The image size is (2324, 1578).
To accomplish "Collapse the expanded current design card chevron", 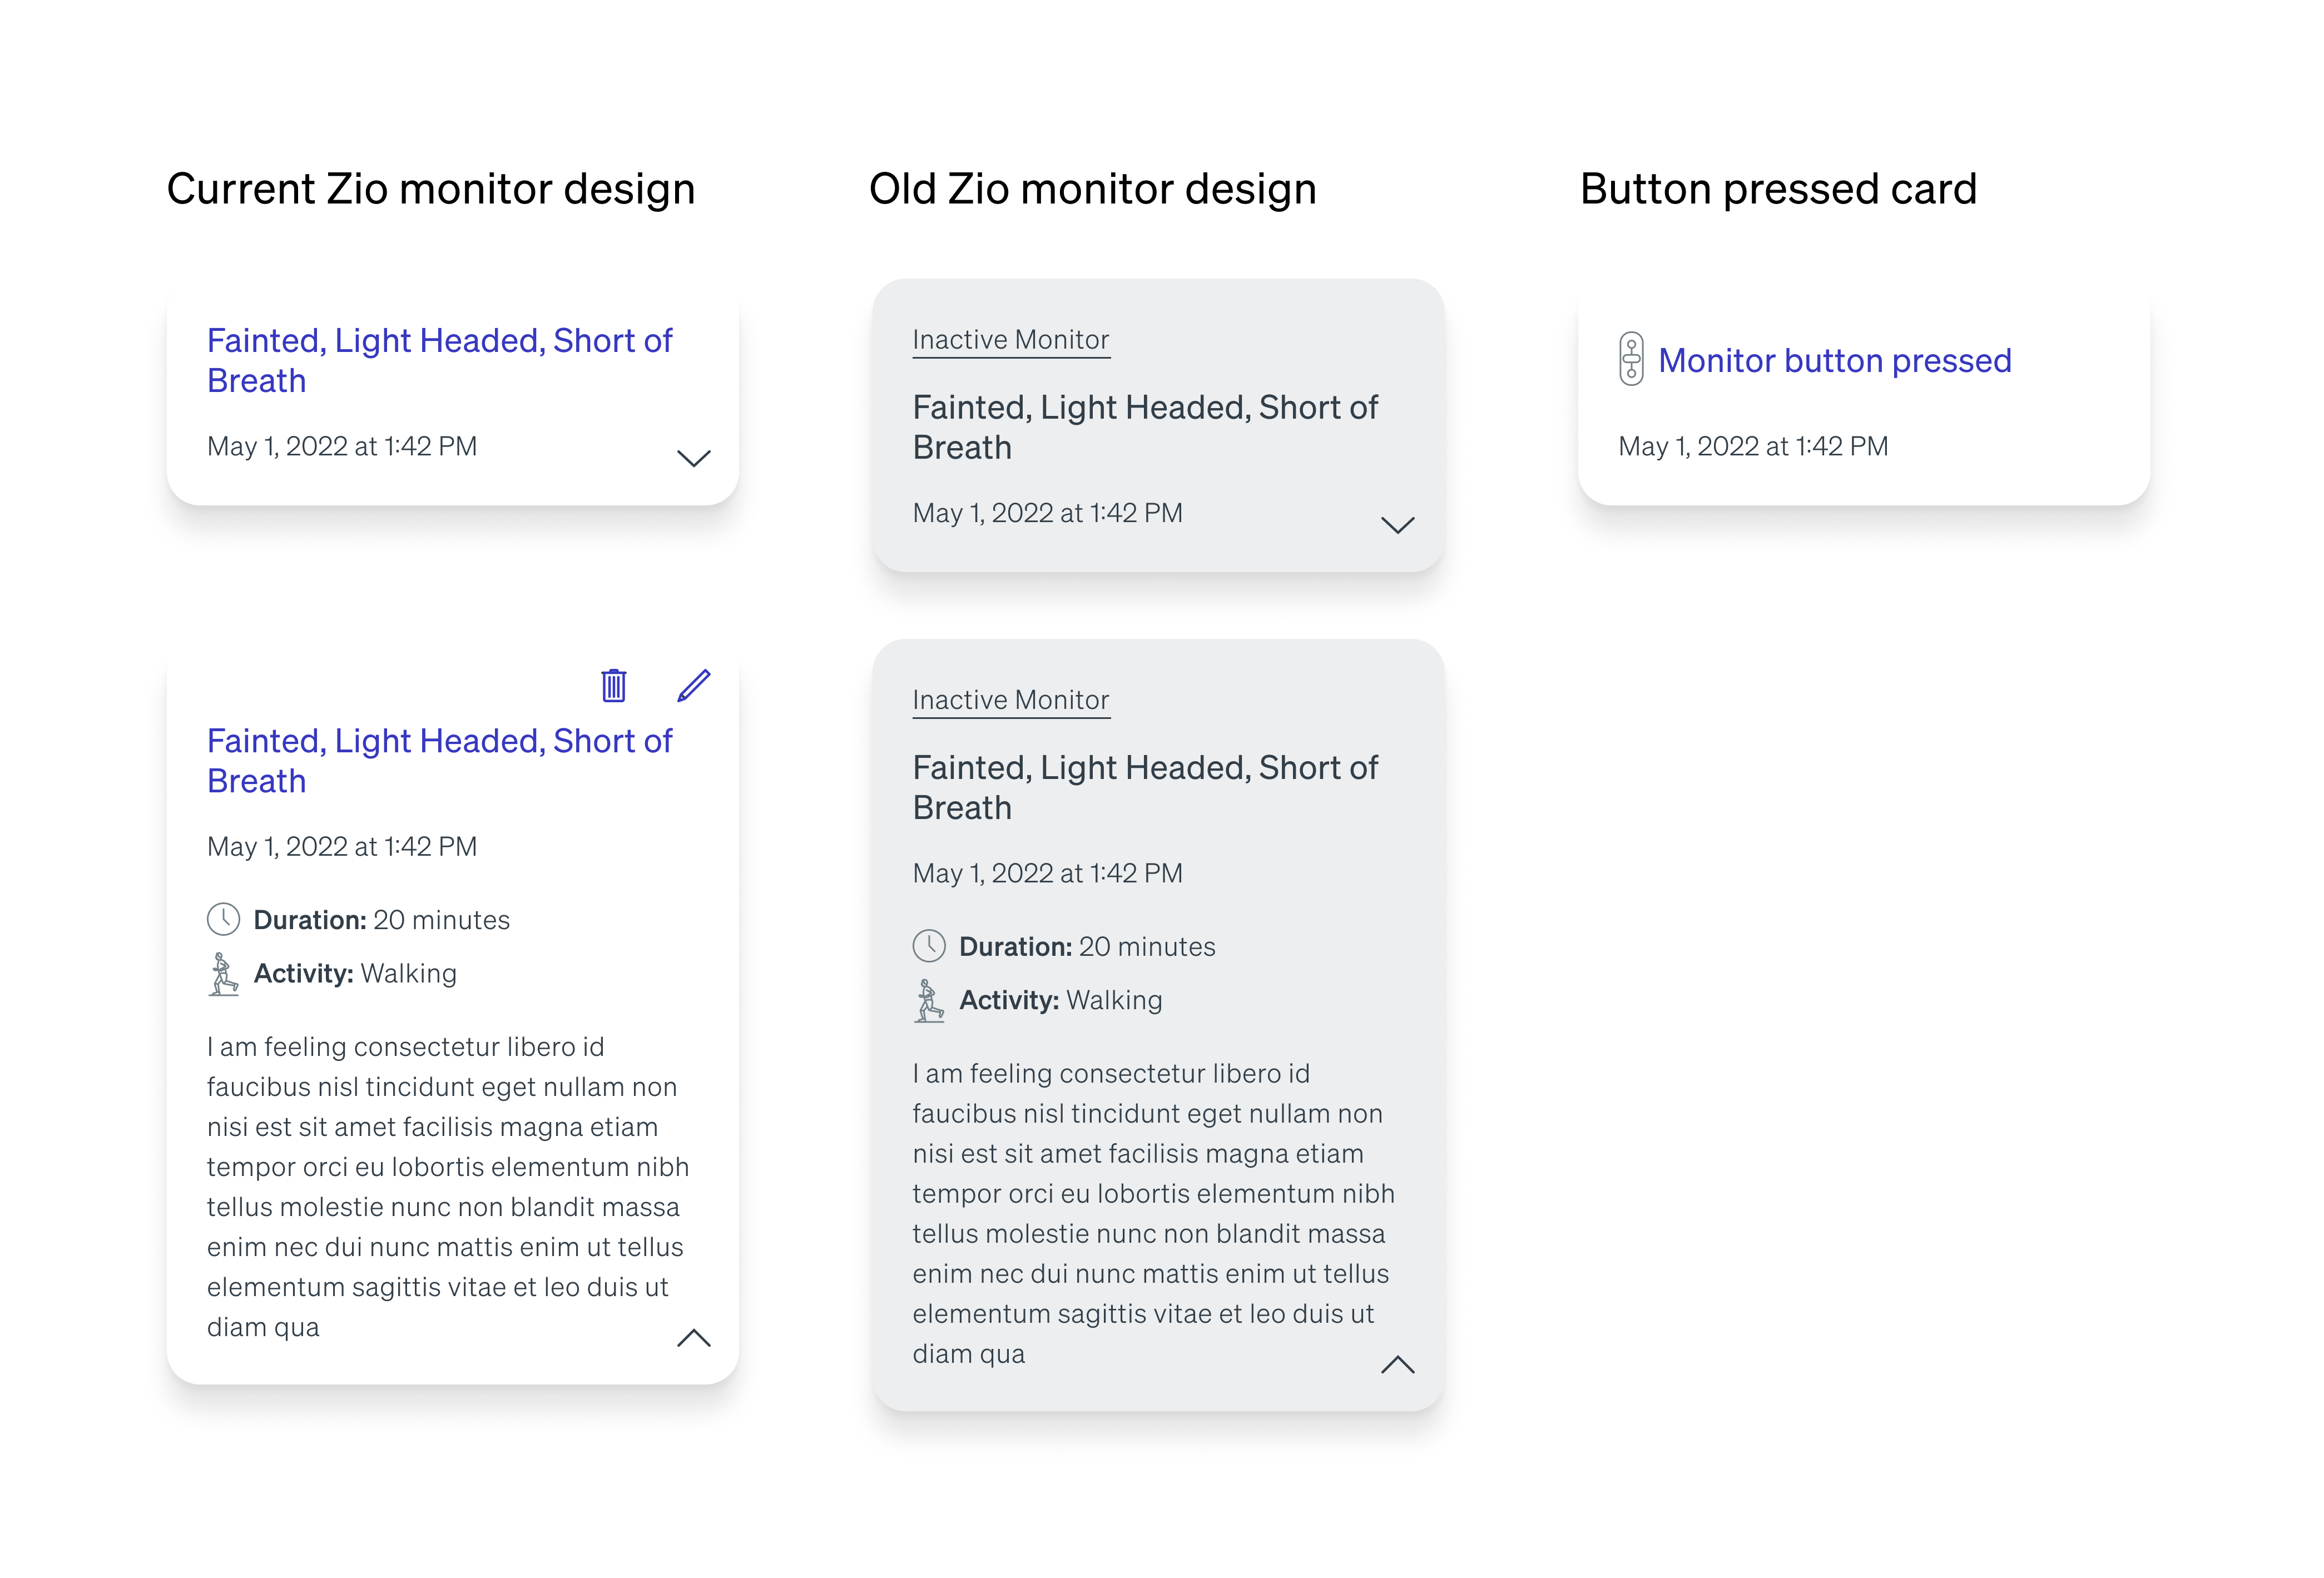I will 693,1338.
